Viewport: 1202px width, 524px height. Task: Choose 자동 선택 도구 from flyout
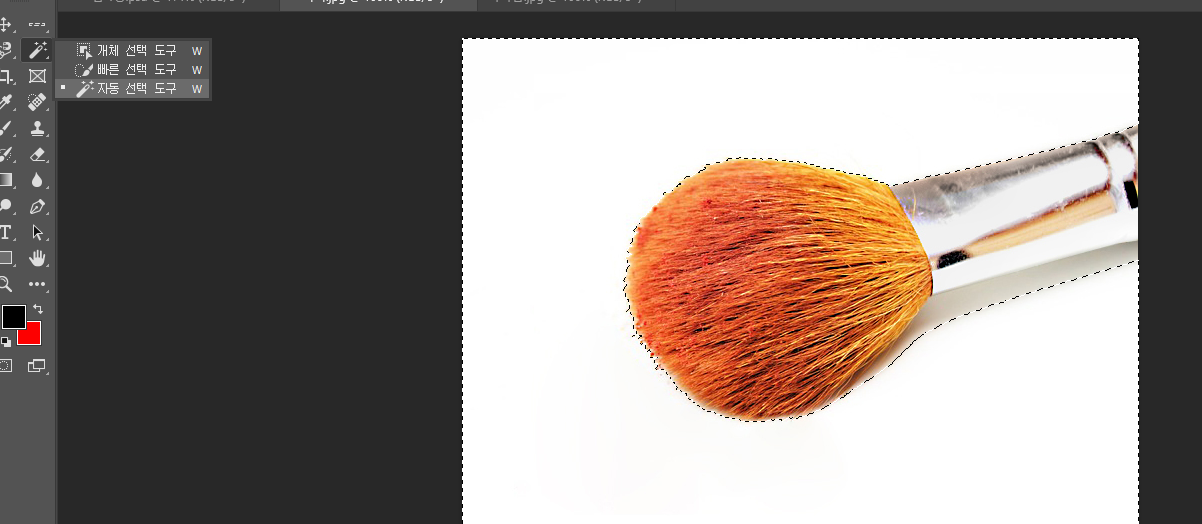coord(133,89)
